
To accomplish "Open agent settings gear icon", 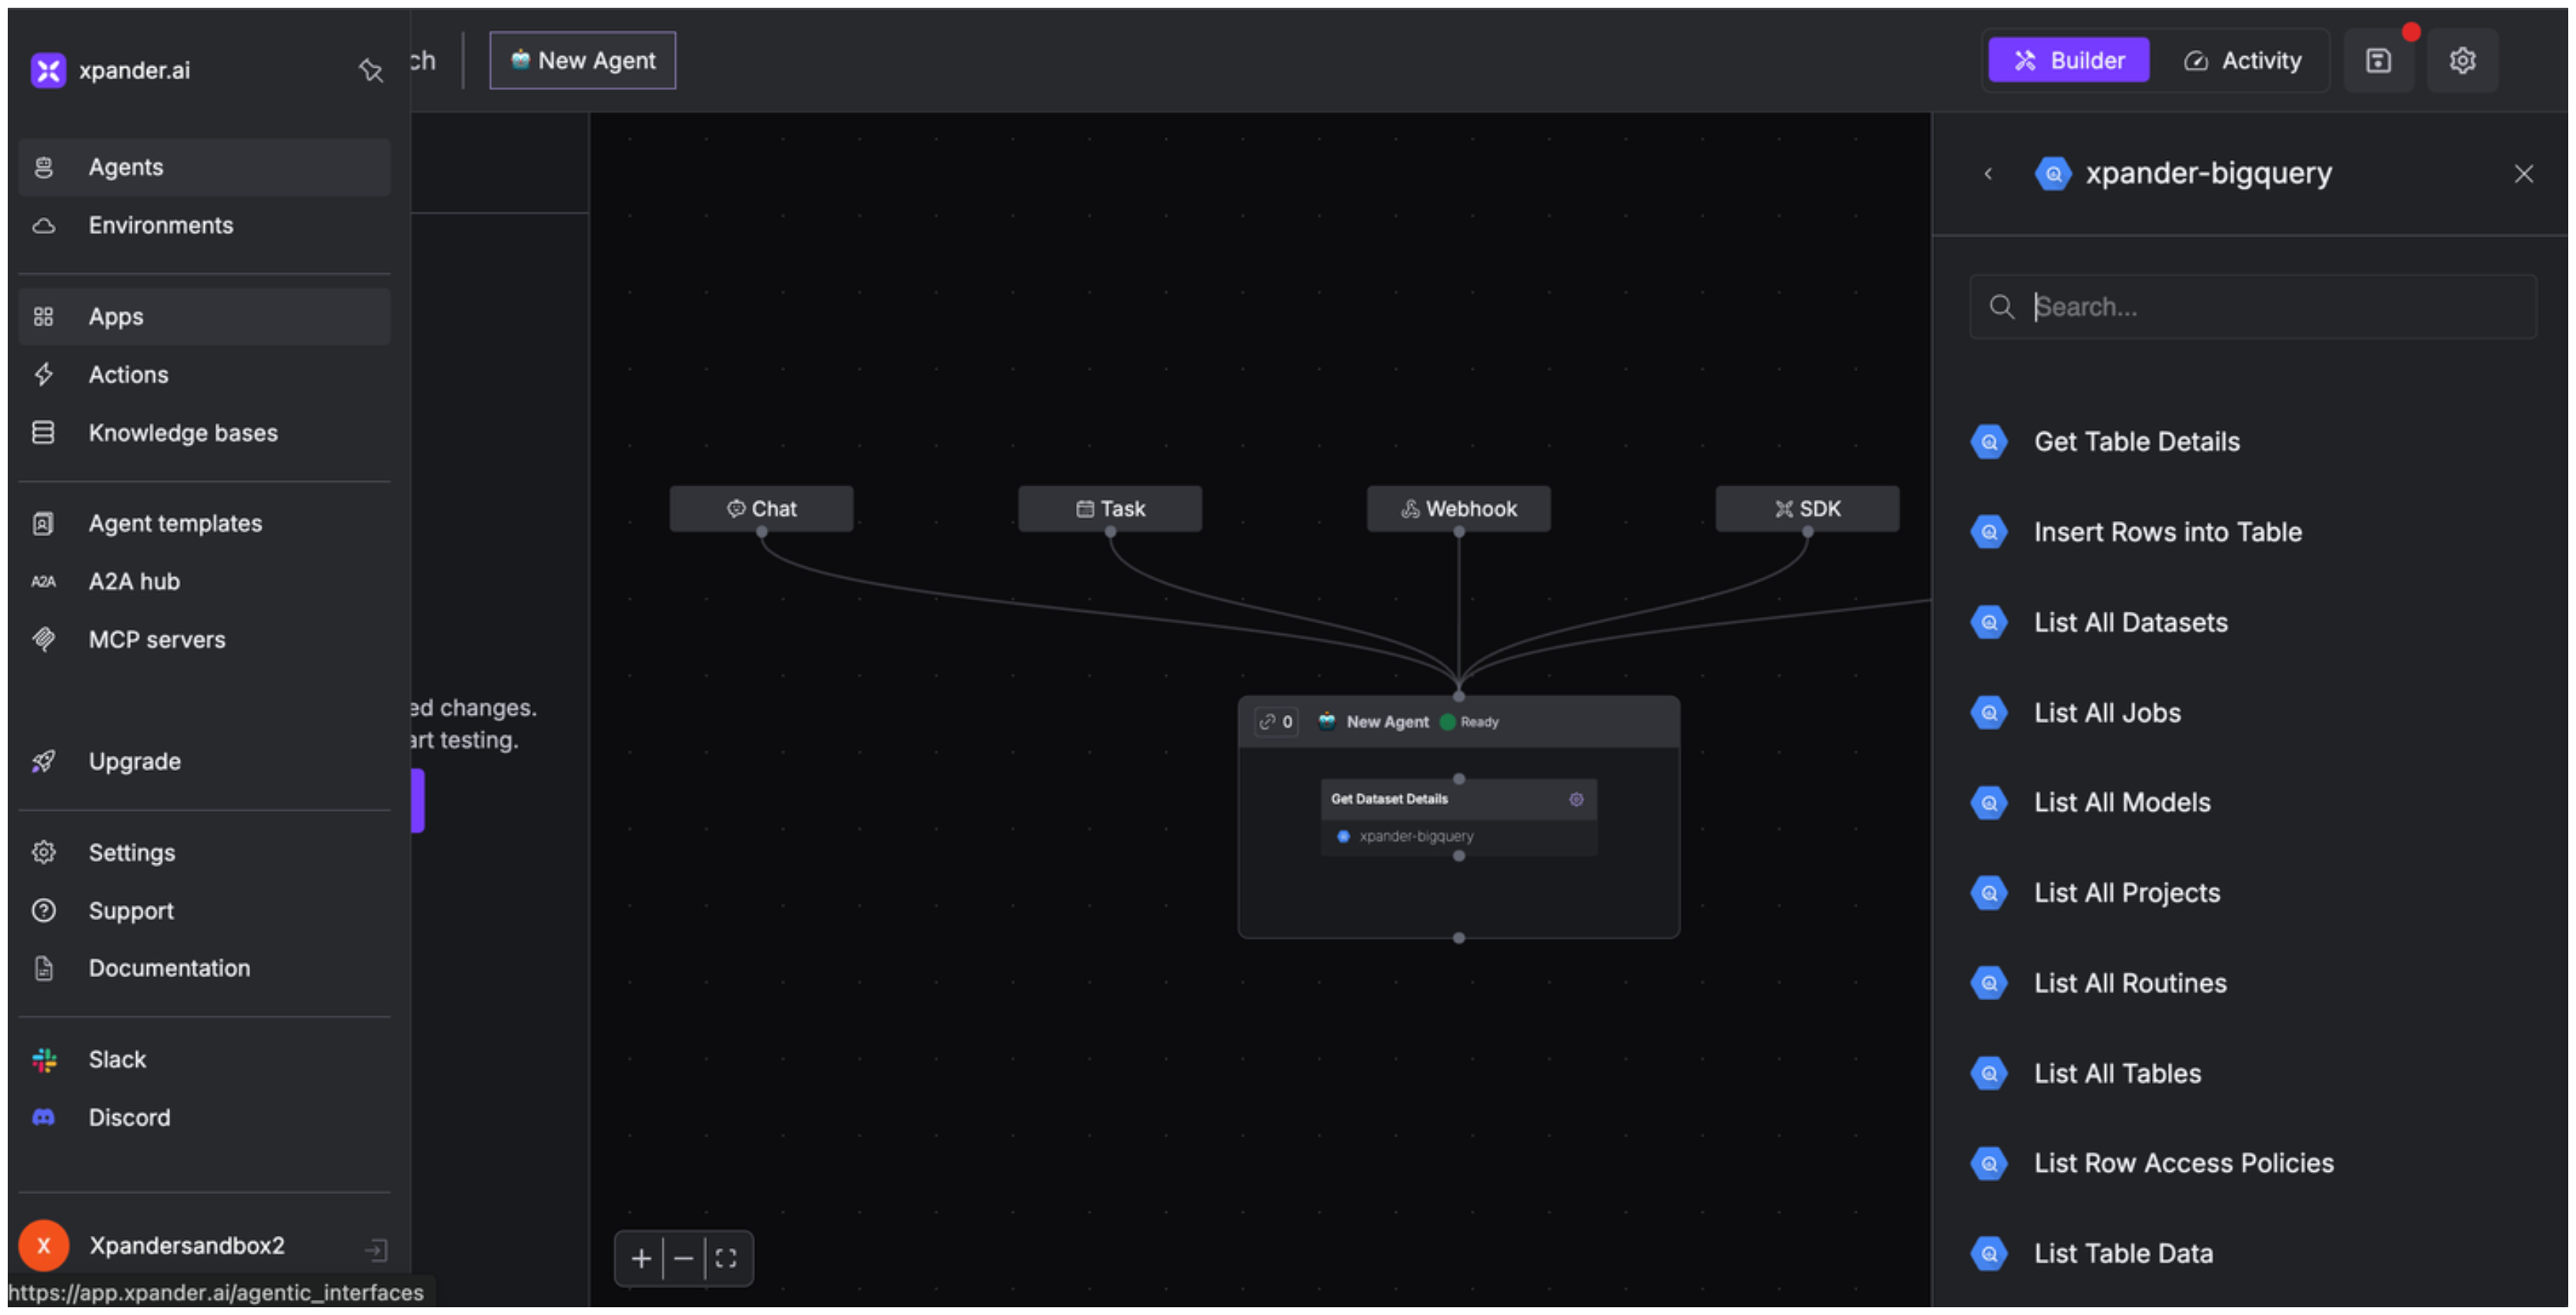I will click(x=2462, y=61).
